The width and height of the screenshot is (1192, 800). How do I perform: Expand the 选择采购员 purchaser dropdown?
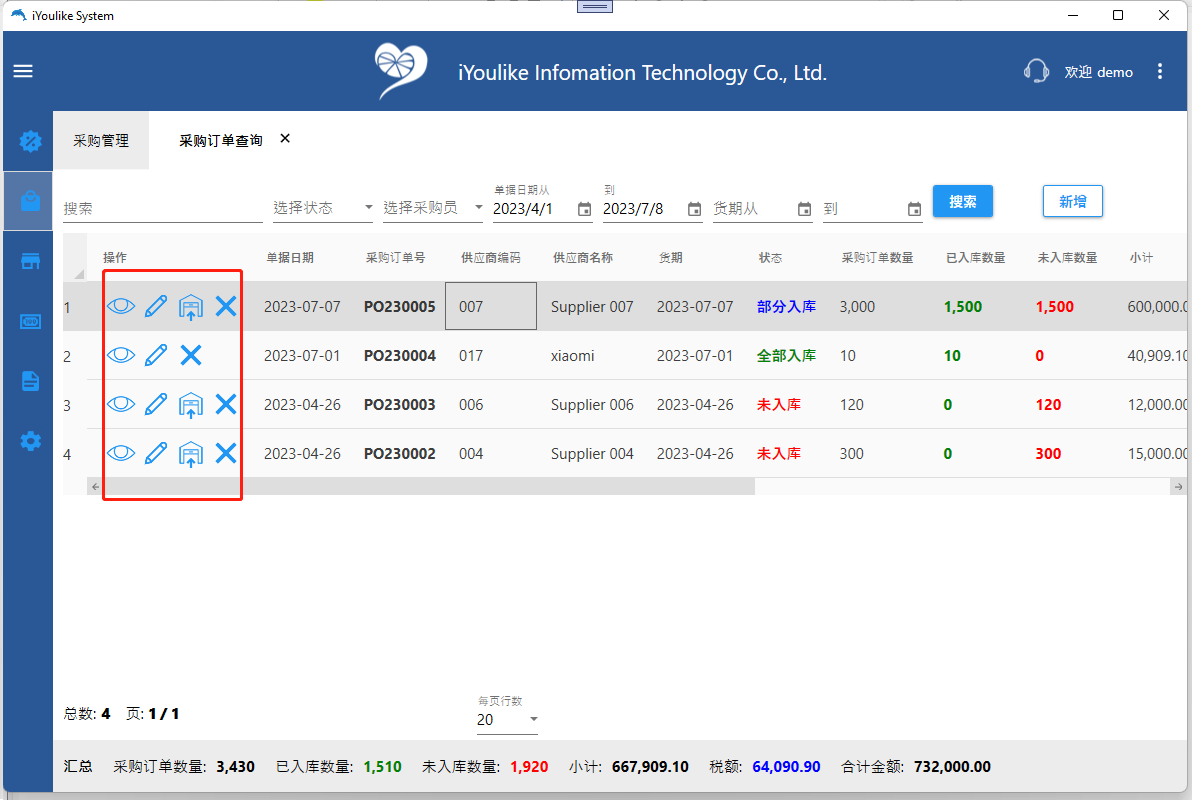(433, 208)
